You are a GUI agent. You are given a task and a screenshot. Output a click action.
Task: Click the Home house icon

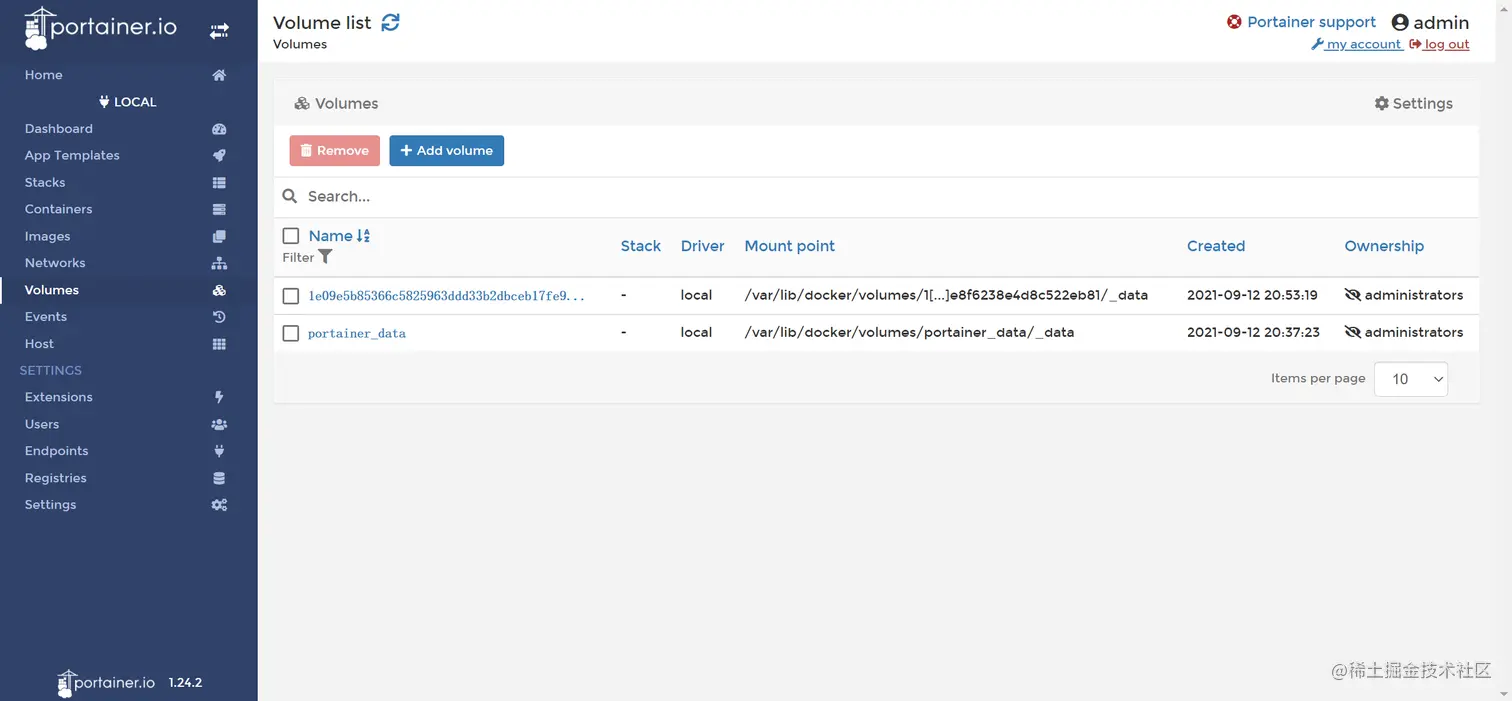point(219,75)
